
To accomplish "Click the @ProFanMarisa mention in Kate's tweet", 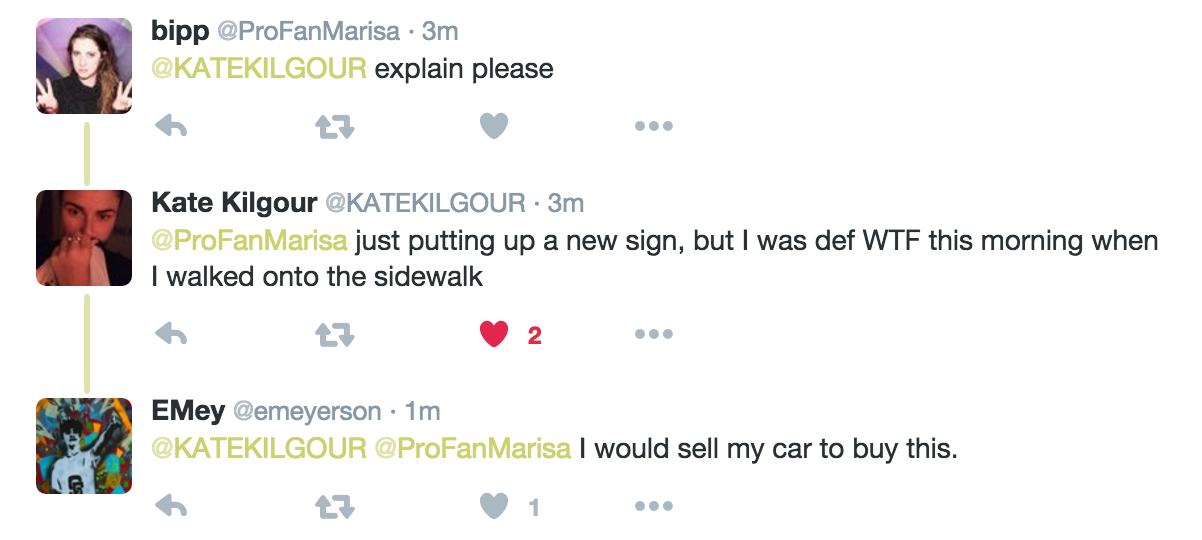I will 249,242.
